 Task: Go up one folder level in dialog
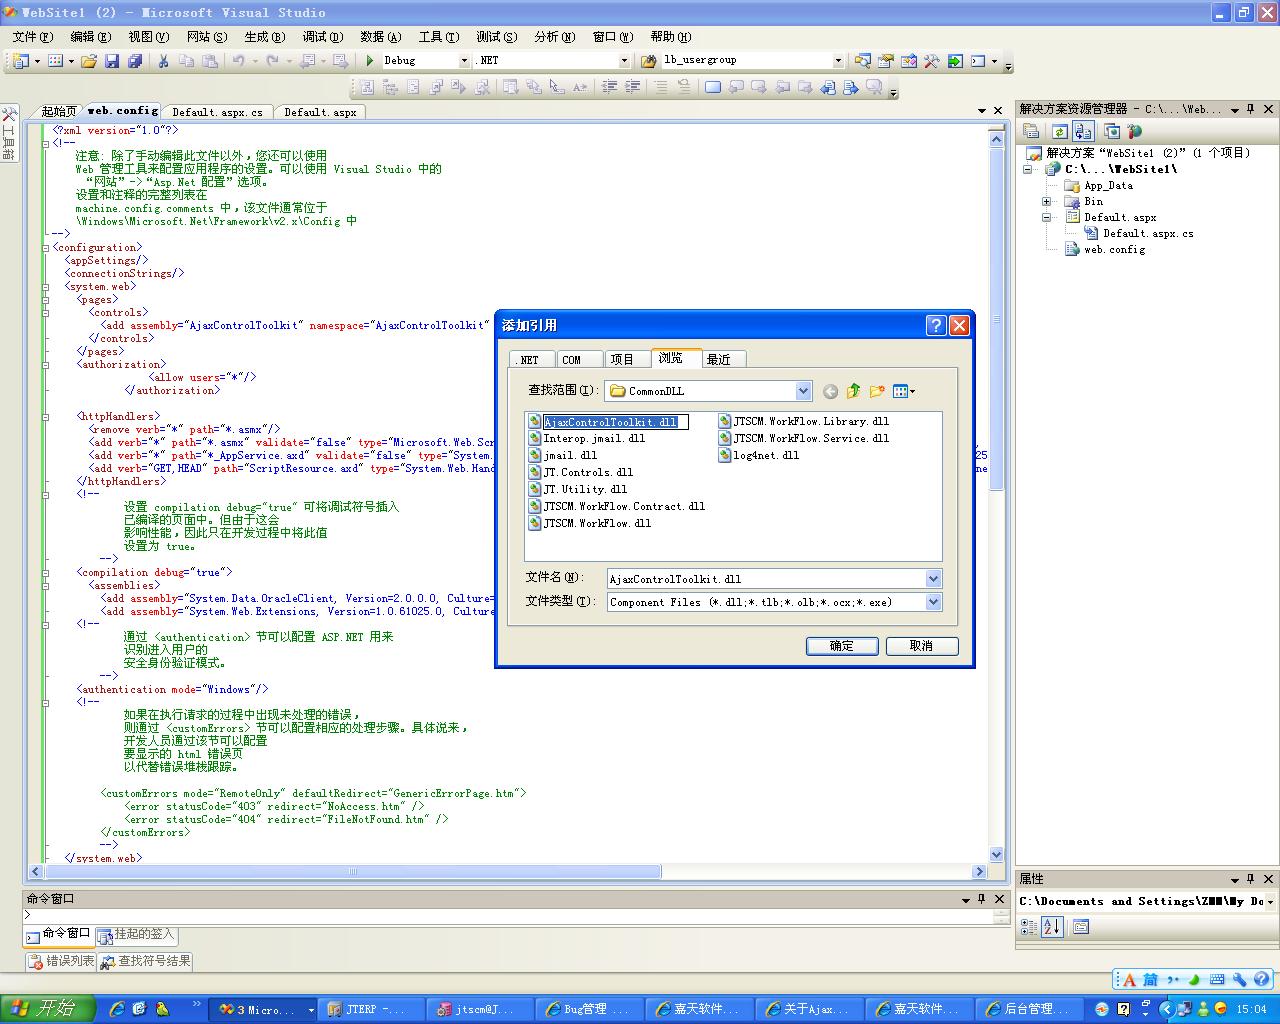[x=853, y=391]
